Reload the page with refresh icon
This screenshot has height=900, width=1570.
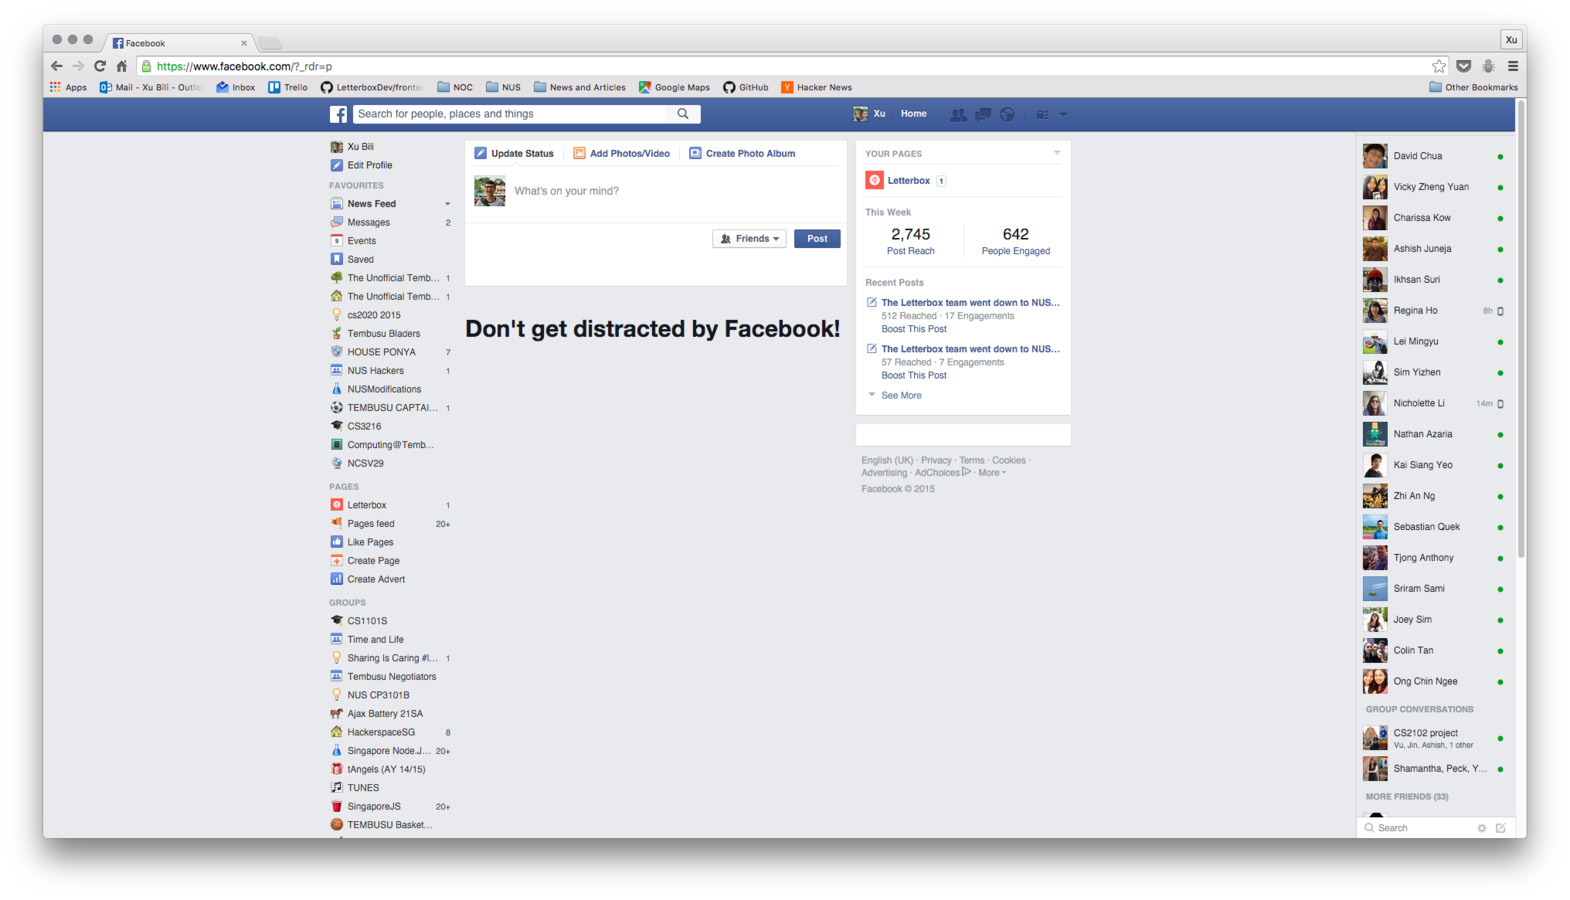click(x=100, y=66)
